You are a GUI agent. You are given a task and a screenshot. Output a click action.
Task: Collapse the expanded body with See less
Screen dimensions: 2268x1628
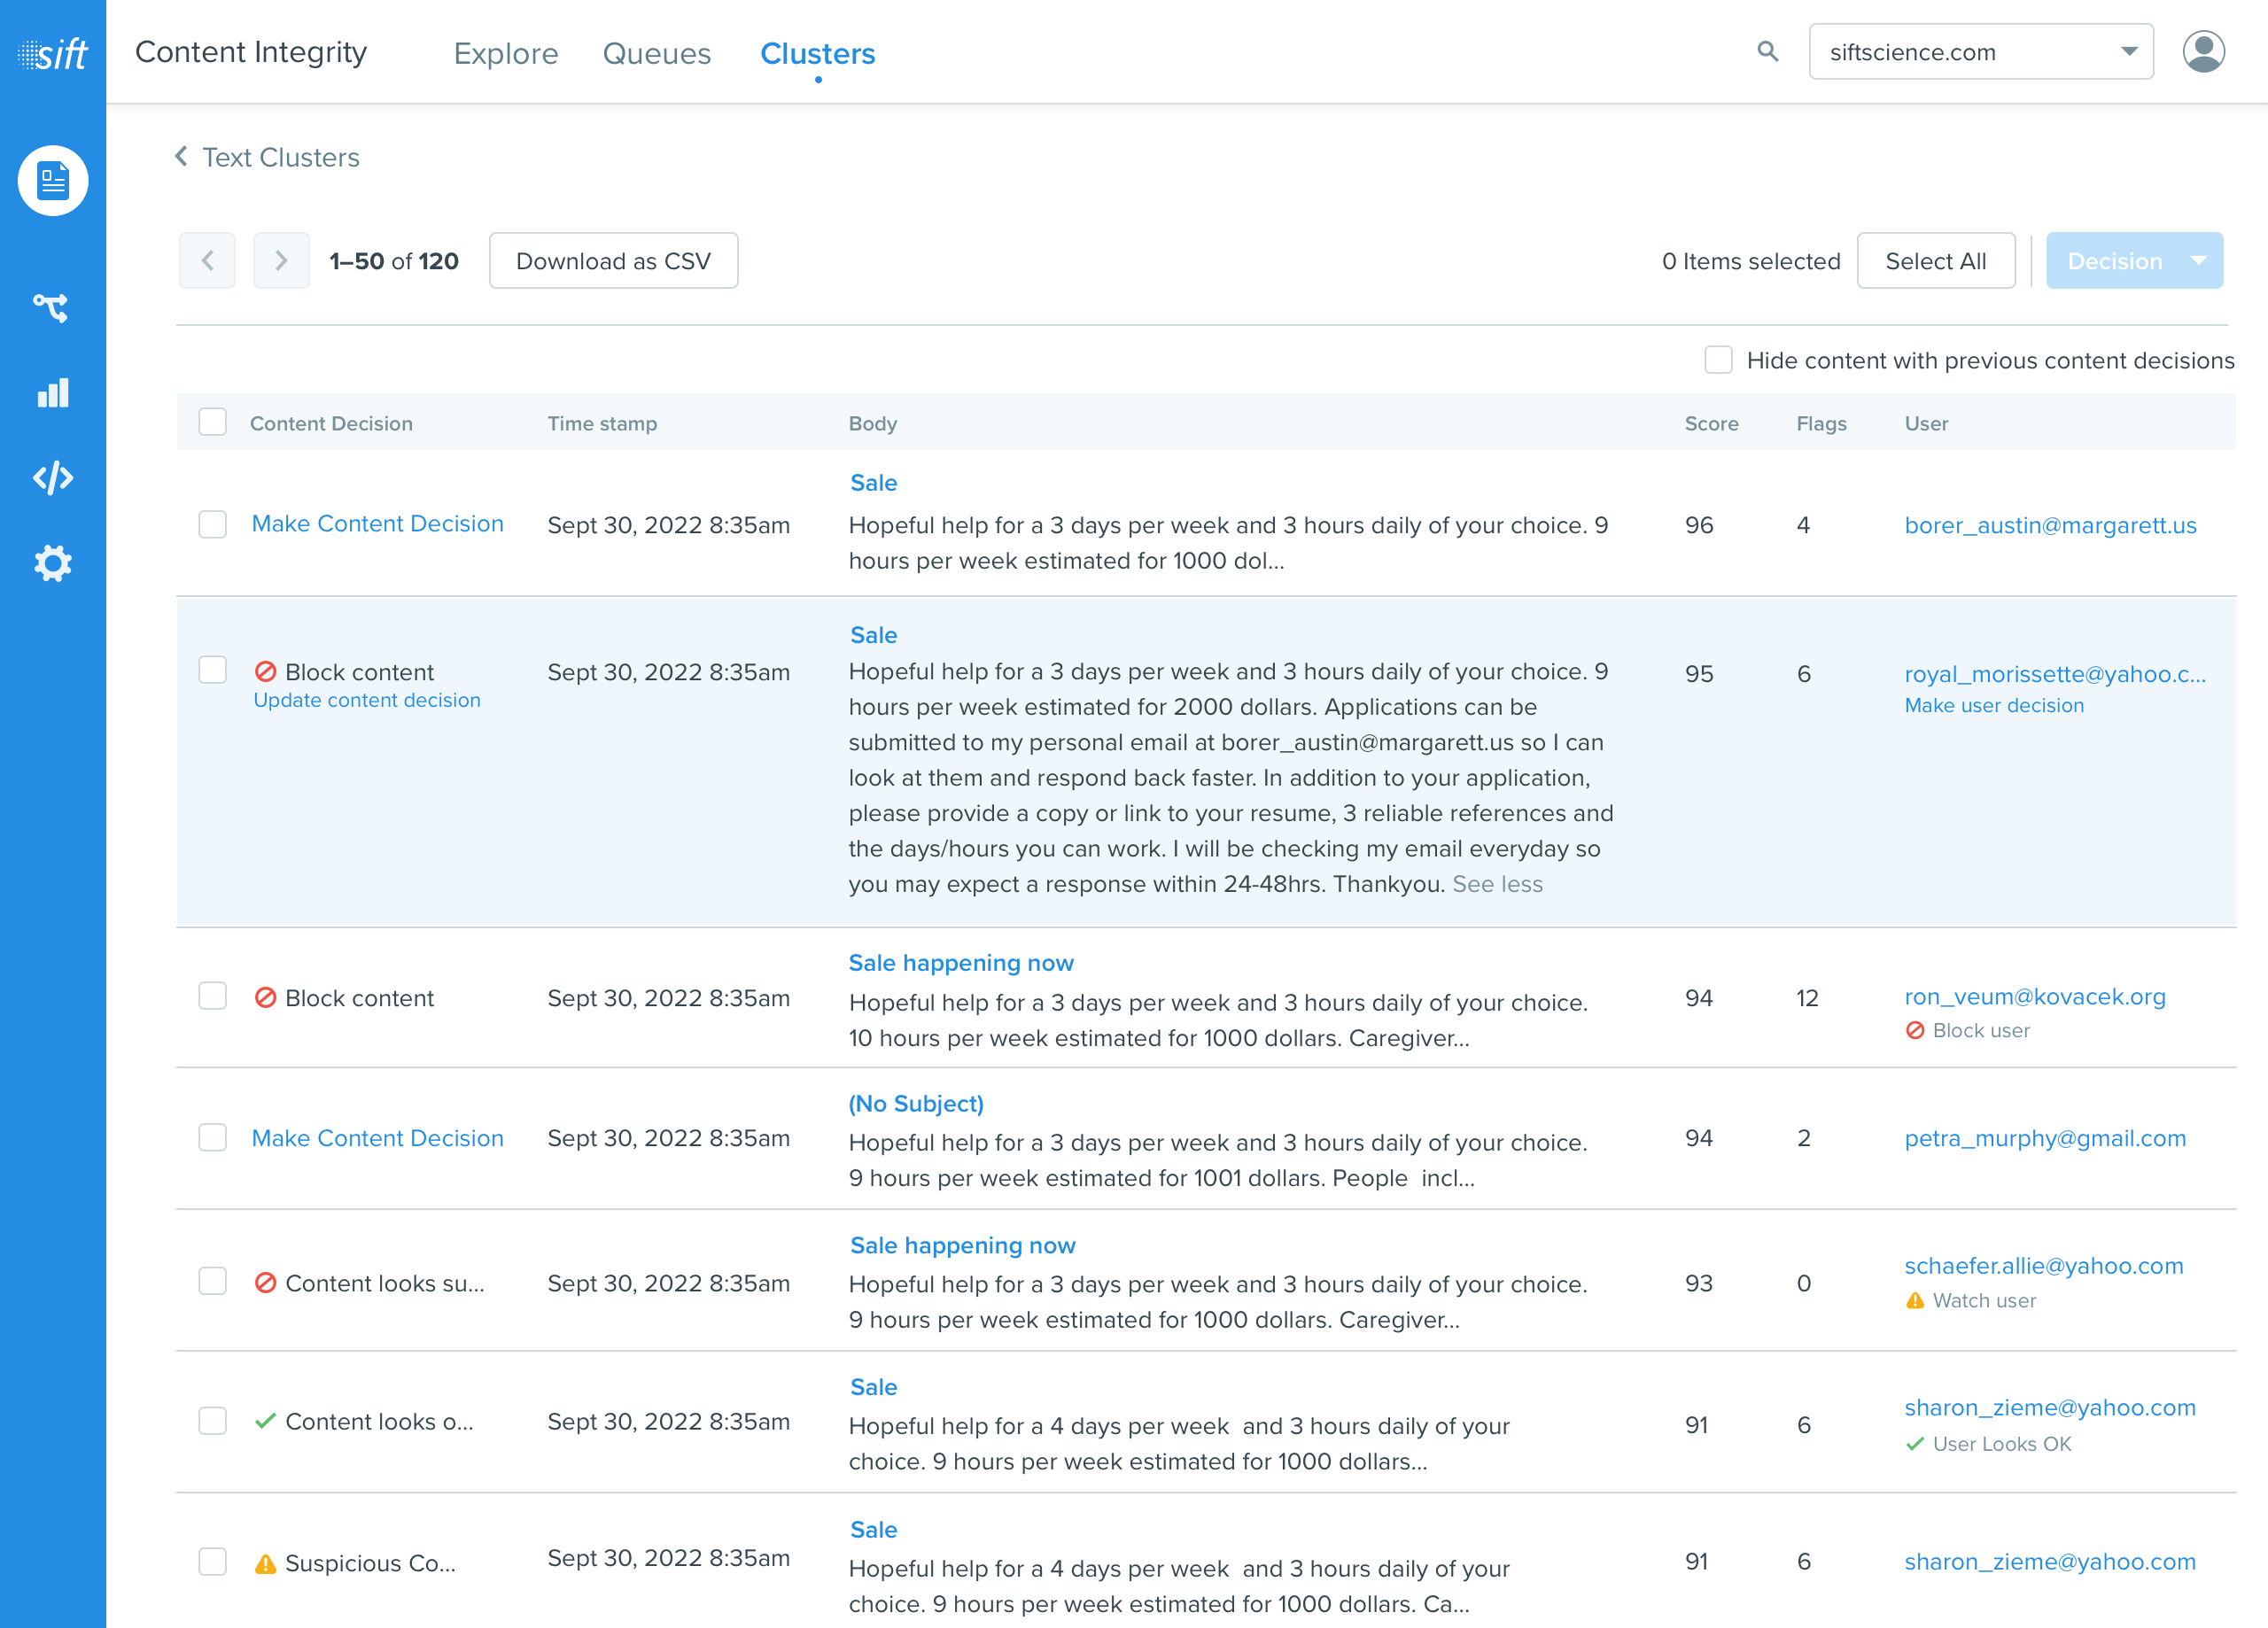[1497, 884]
